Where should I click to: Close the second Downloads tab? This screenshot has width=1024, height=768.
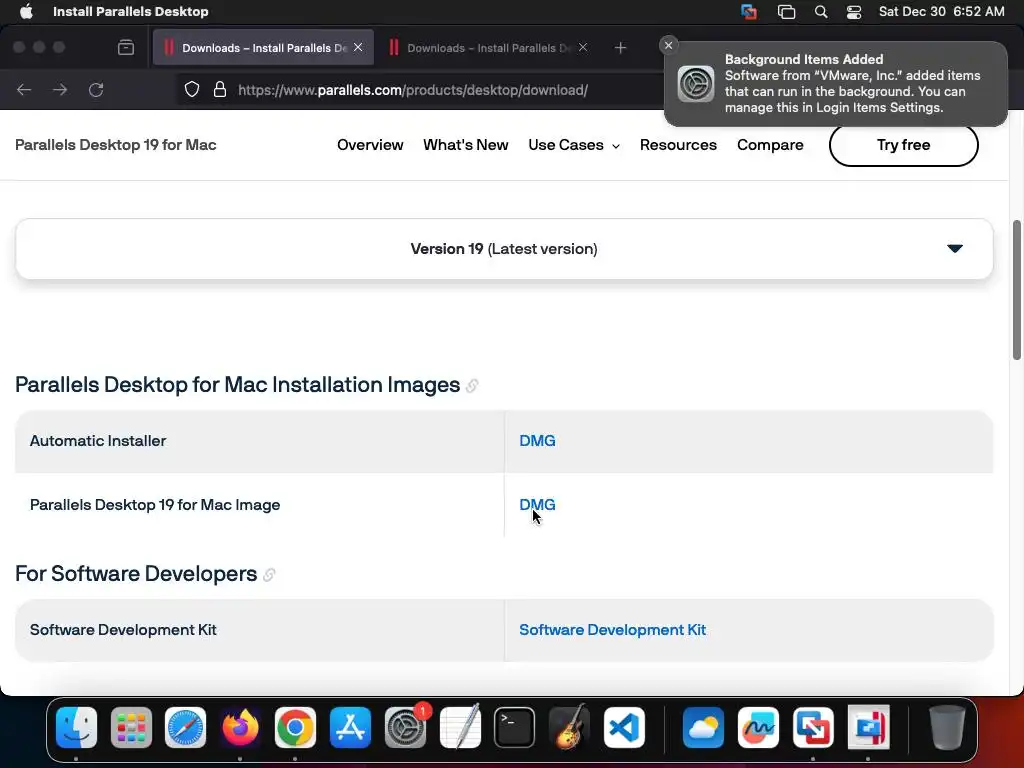tap(583, 47)
